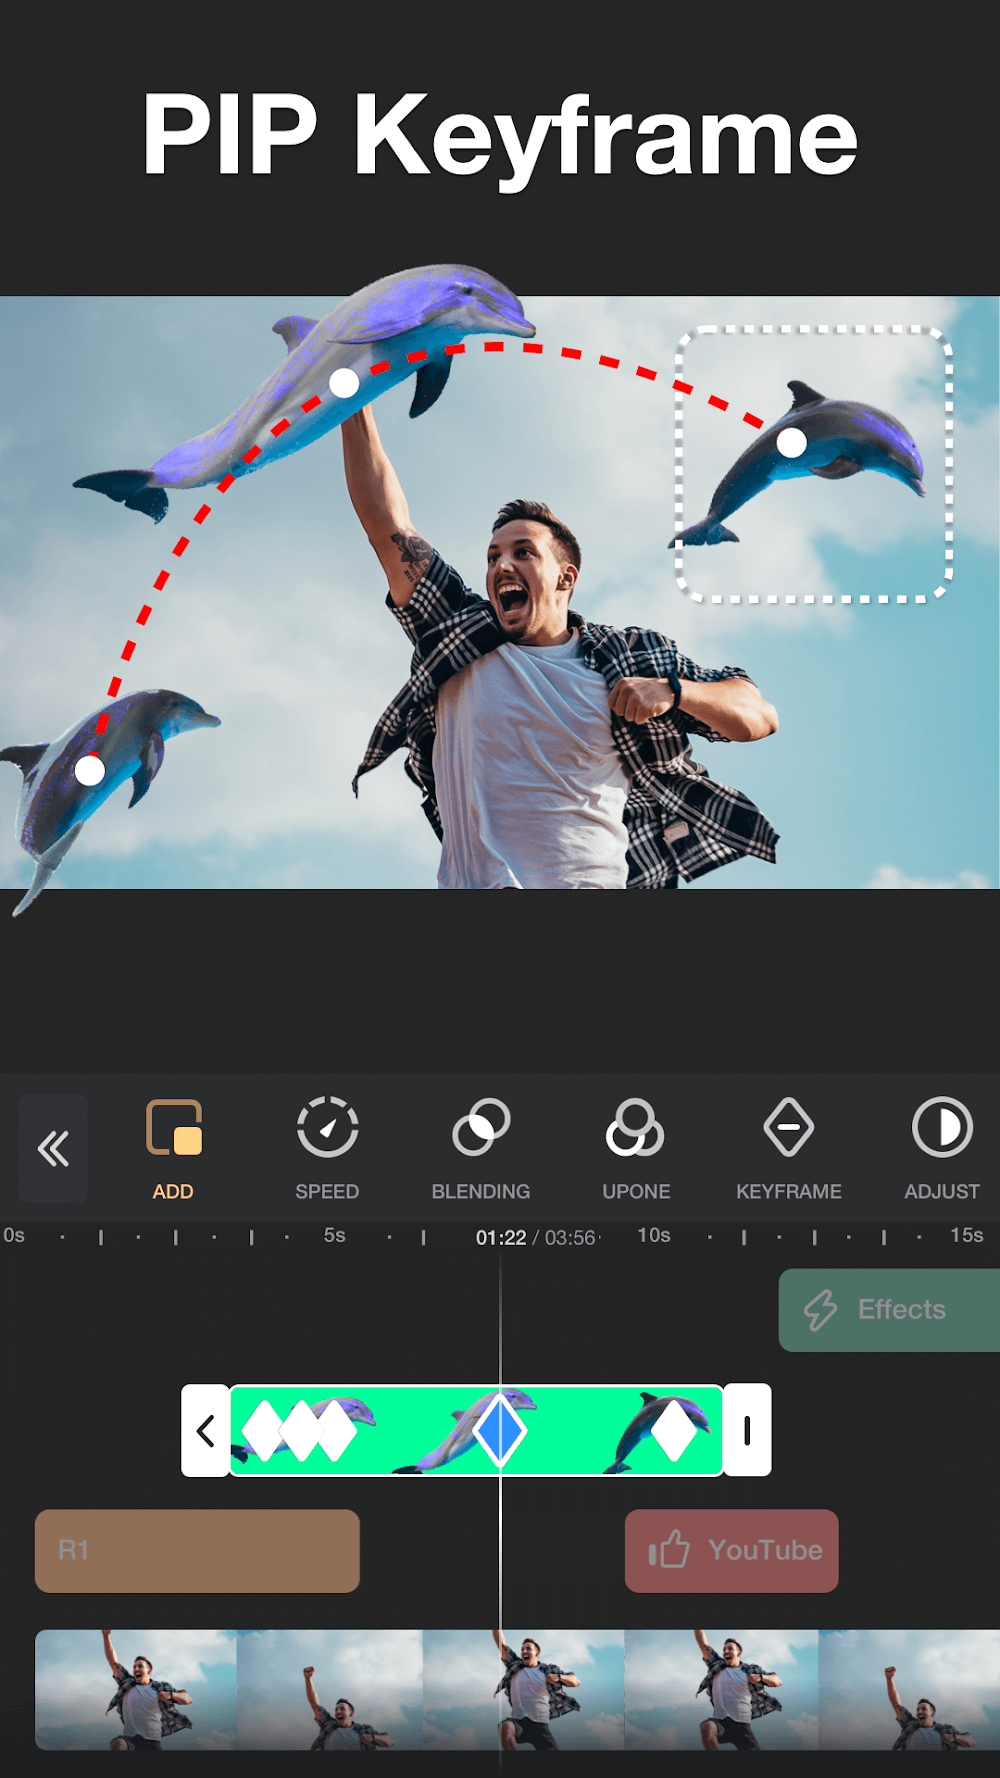Click the right trim handle of PIP clip
This screenshot has height=1778, width=1000.
(747, 1431)
